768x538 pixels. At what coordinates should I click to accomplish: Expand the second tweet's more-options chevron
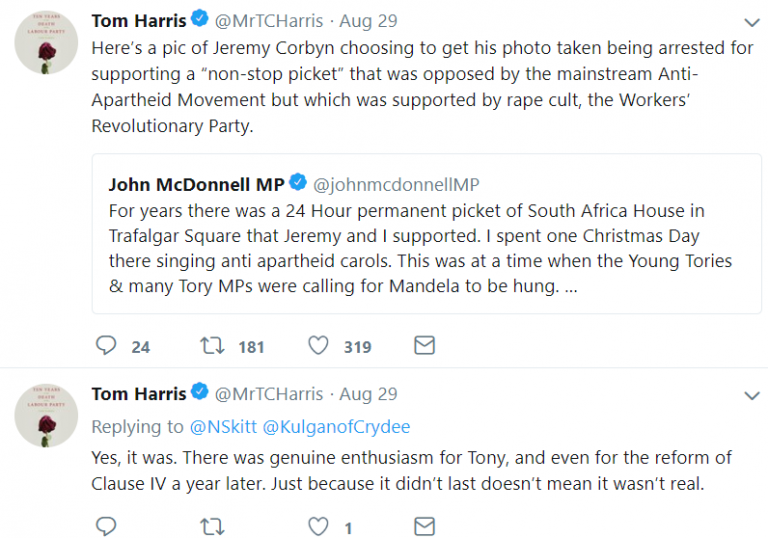(752, 396)
